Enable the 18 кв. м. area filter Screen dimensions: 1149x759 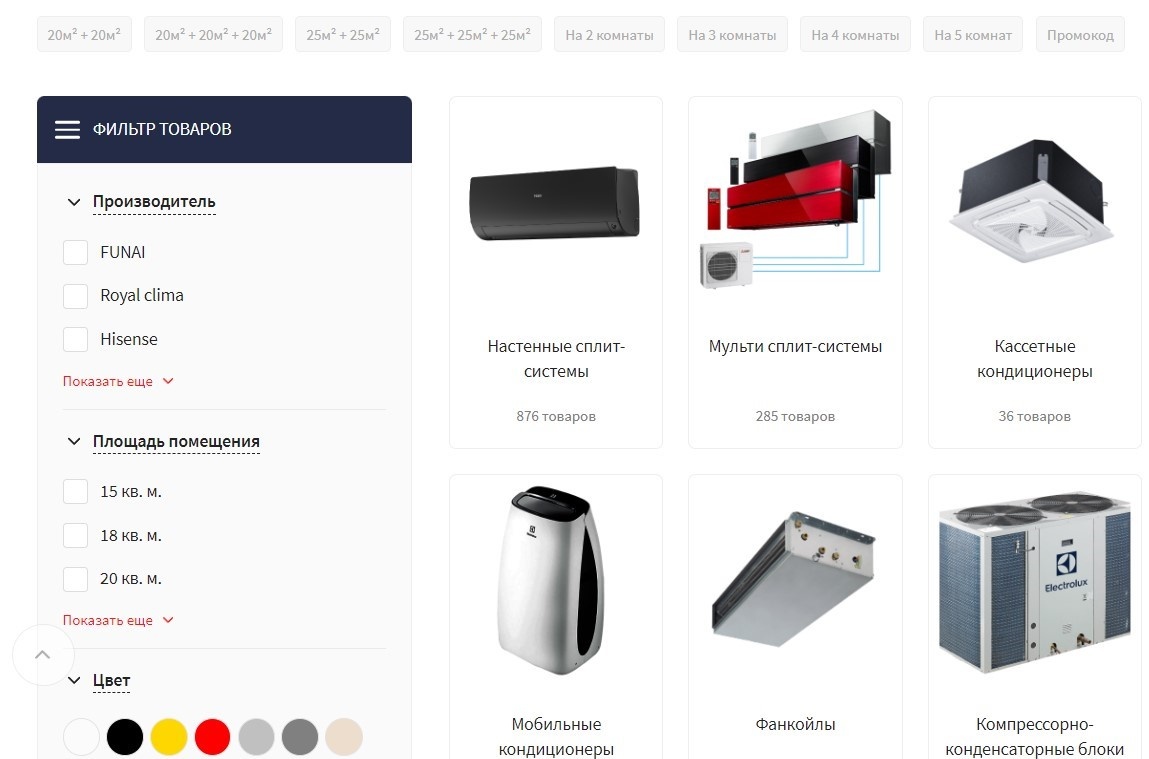point(75,536)
